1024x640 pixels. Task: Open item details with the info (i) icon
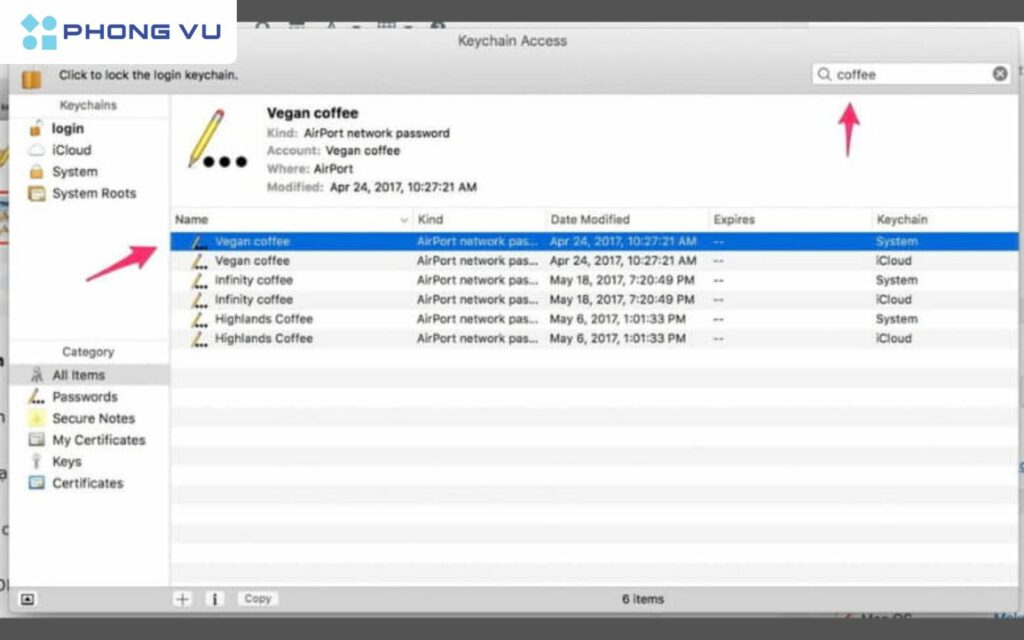pyautogui.click(x=215, y=598)
